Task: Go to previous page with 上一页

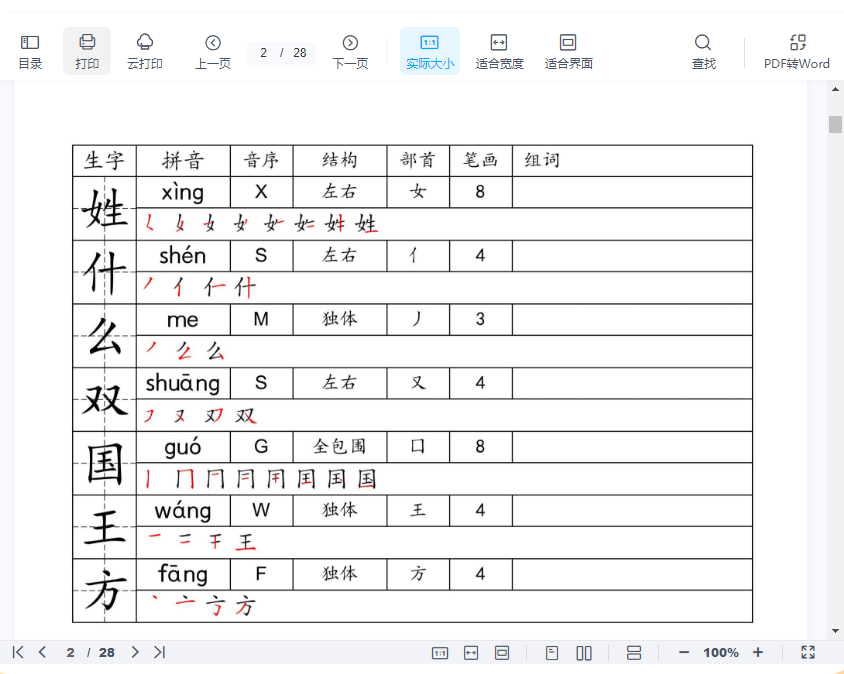Action: (x=212, y=51)
